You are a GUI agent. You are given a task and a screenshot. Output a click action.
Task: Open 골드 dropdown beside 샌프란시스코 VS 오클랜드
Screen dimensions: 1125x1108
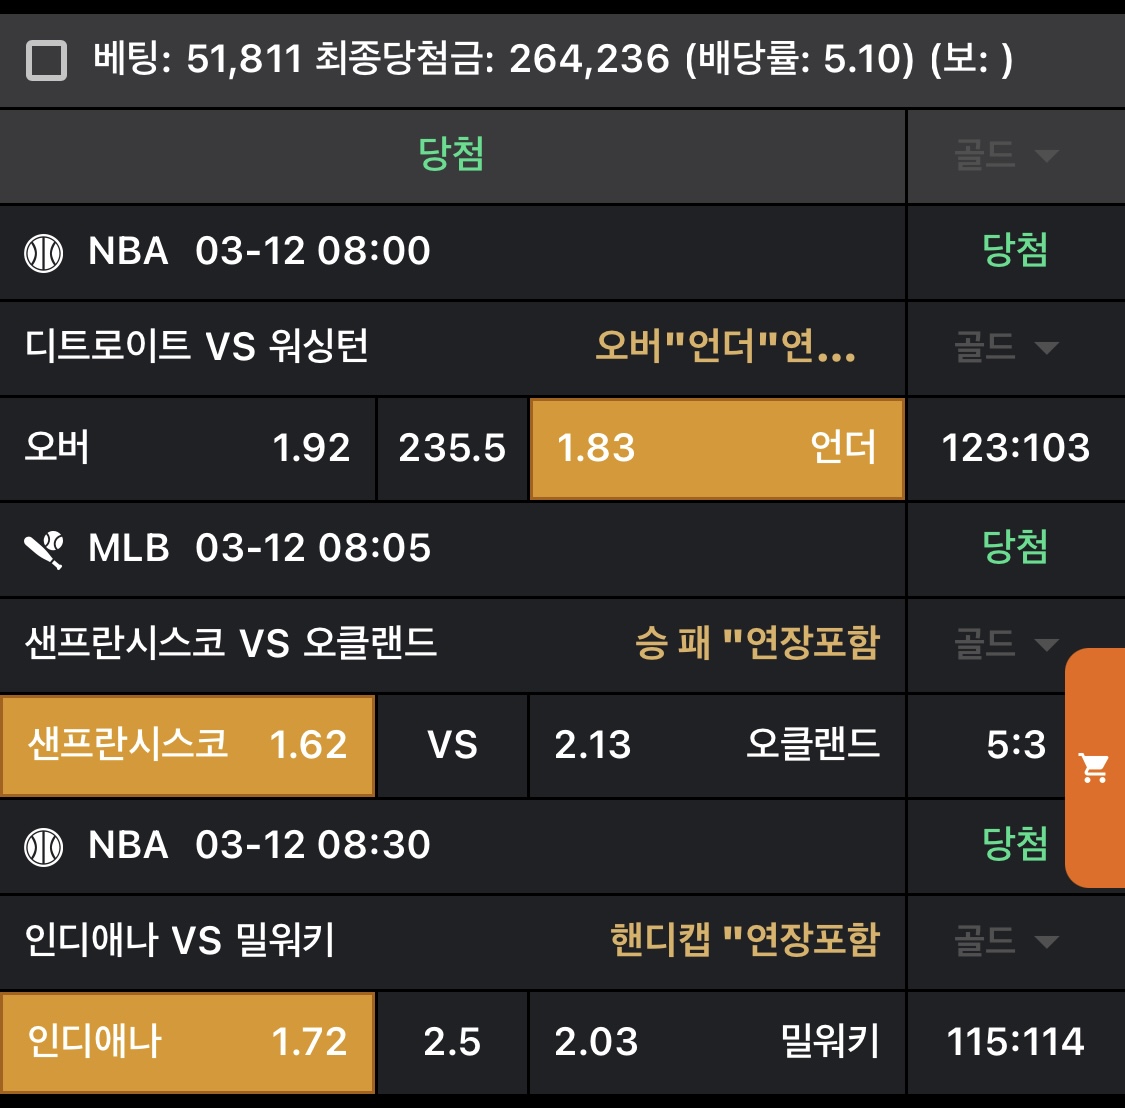coord(1006,643)
